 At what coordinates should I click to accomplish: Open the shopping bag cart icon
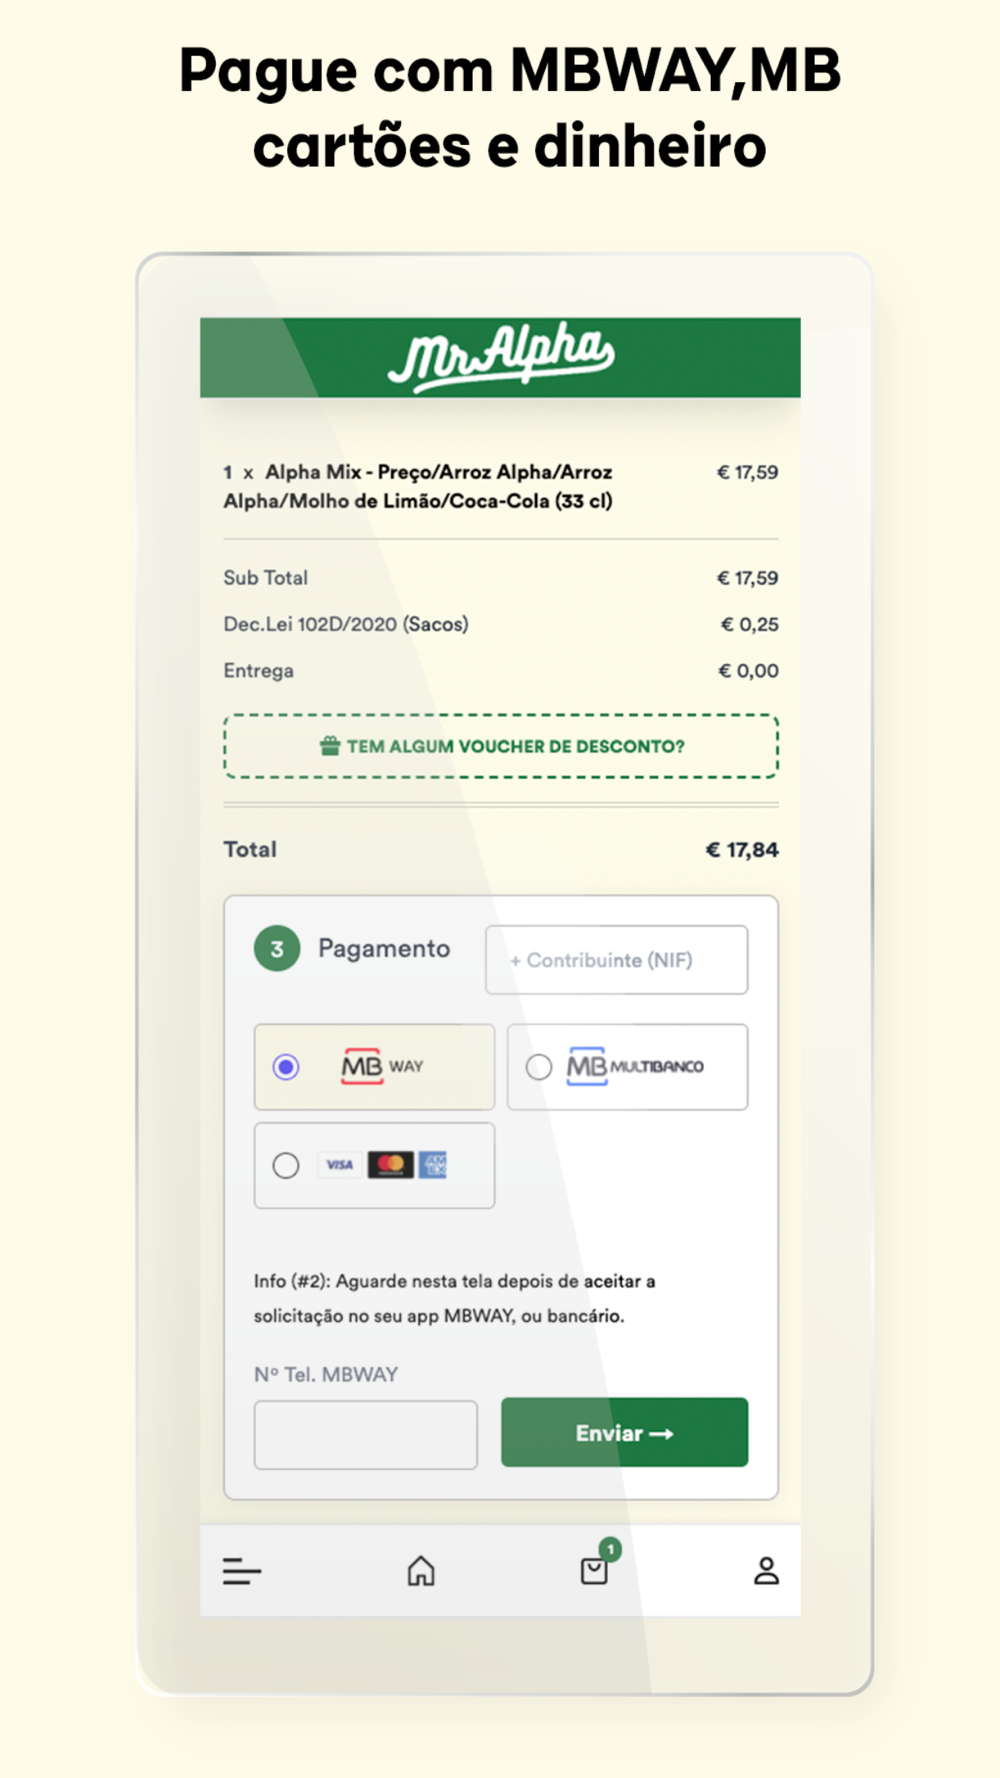point(594,1571)
